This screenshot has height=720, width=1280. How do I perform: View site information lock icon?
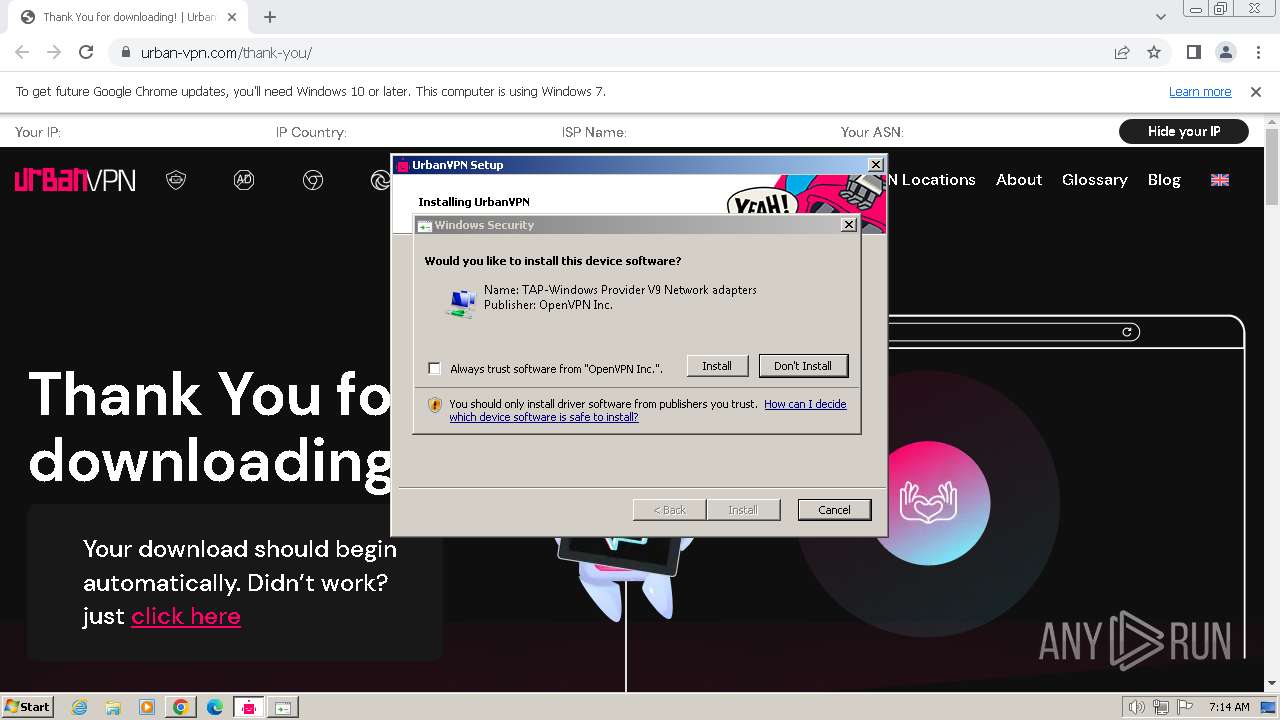click(125, 53)
